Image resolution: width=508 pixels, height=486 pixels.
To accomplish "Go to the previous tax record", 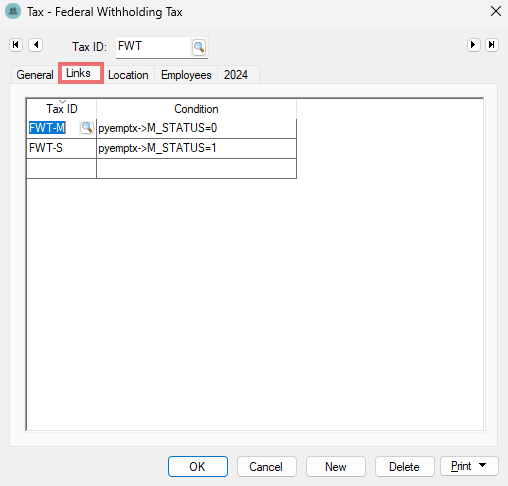I will [x=36, y=45].
